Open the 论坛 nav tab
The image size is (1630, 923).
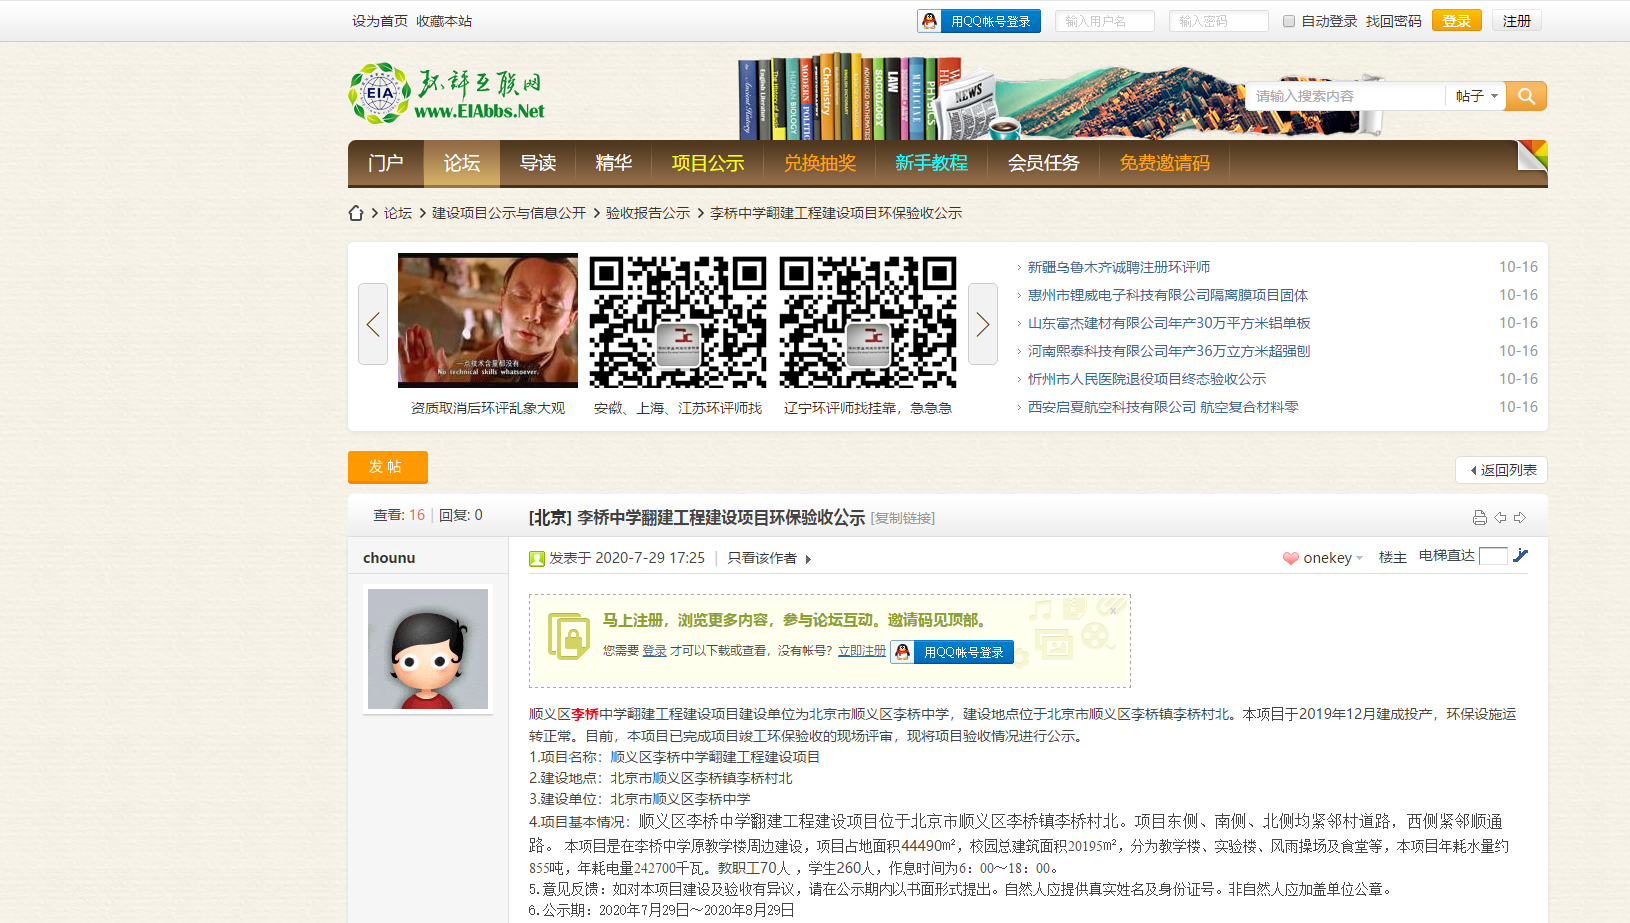[462, 163]
